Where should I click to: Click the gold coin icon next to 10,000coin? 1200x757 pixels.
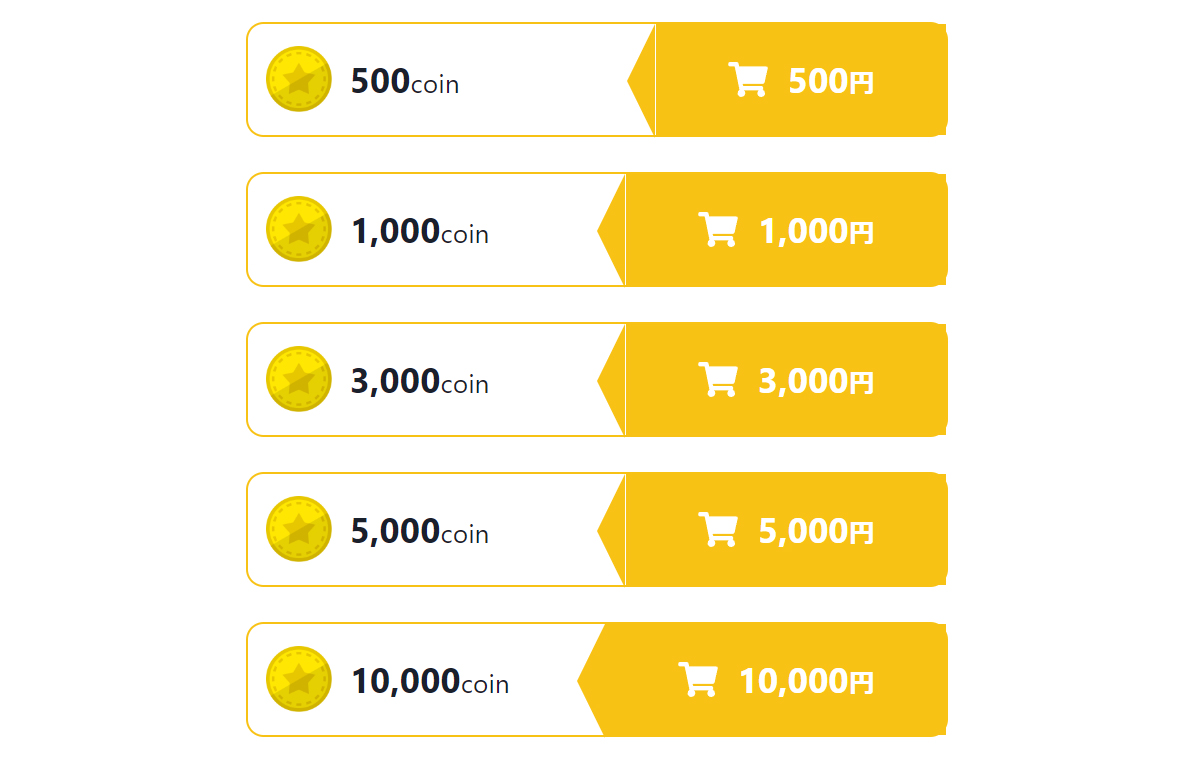coord(298,679)
